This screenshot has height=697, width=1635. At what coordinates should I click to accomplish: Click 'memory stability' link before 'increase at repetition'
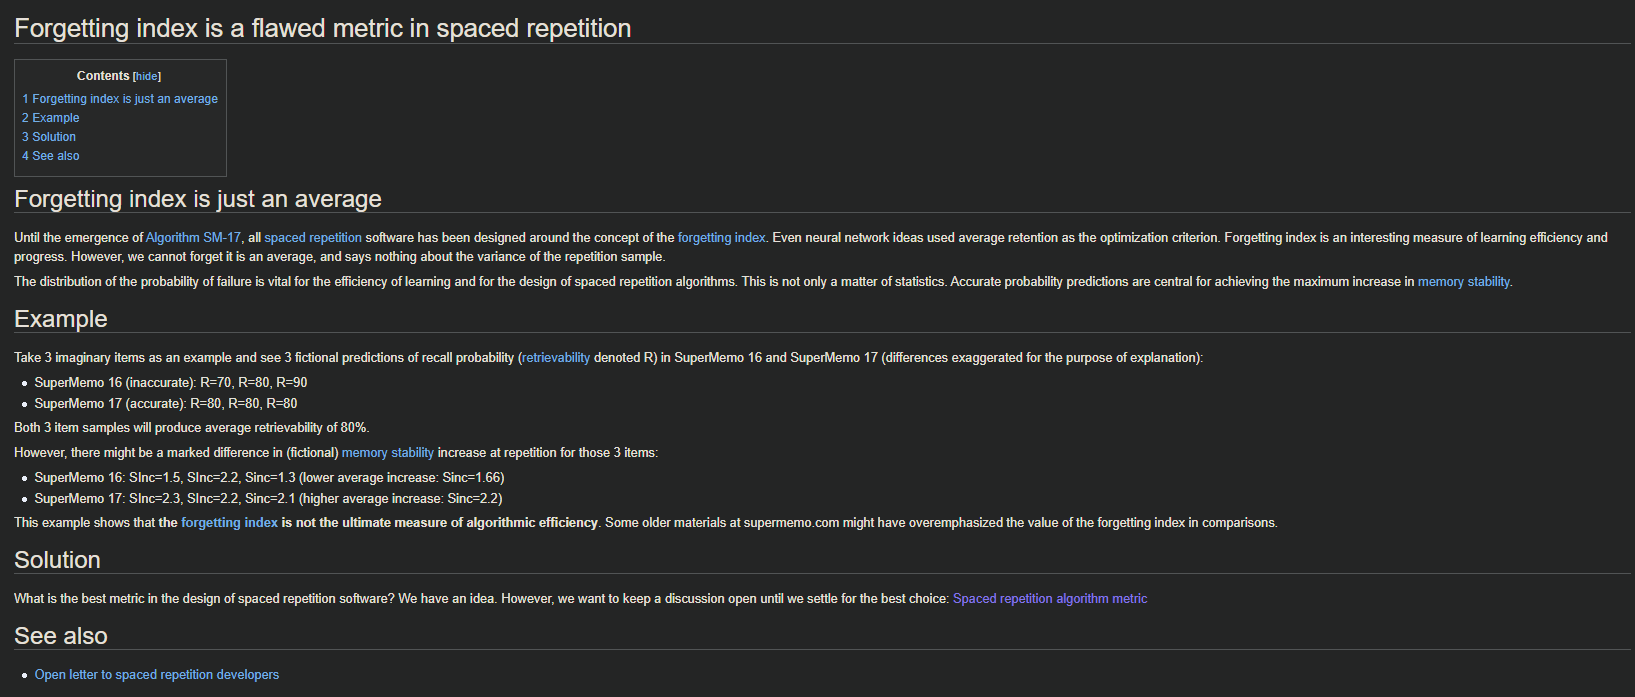[x=388, y=453]
